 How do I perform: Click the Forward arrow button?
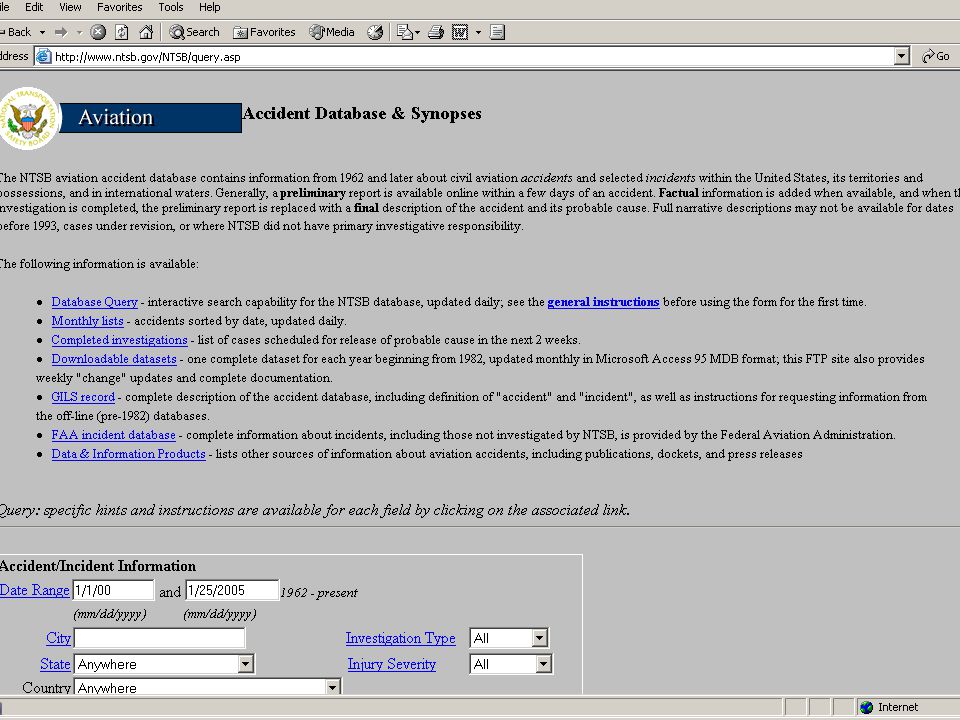click(x=61, y=32)
